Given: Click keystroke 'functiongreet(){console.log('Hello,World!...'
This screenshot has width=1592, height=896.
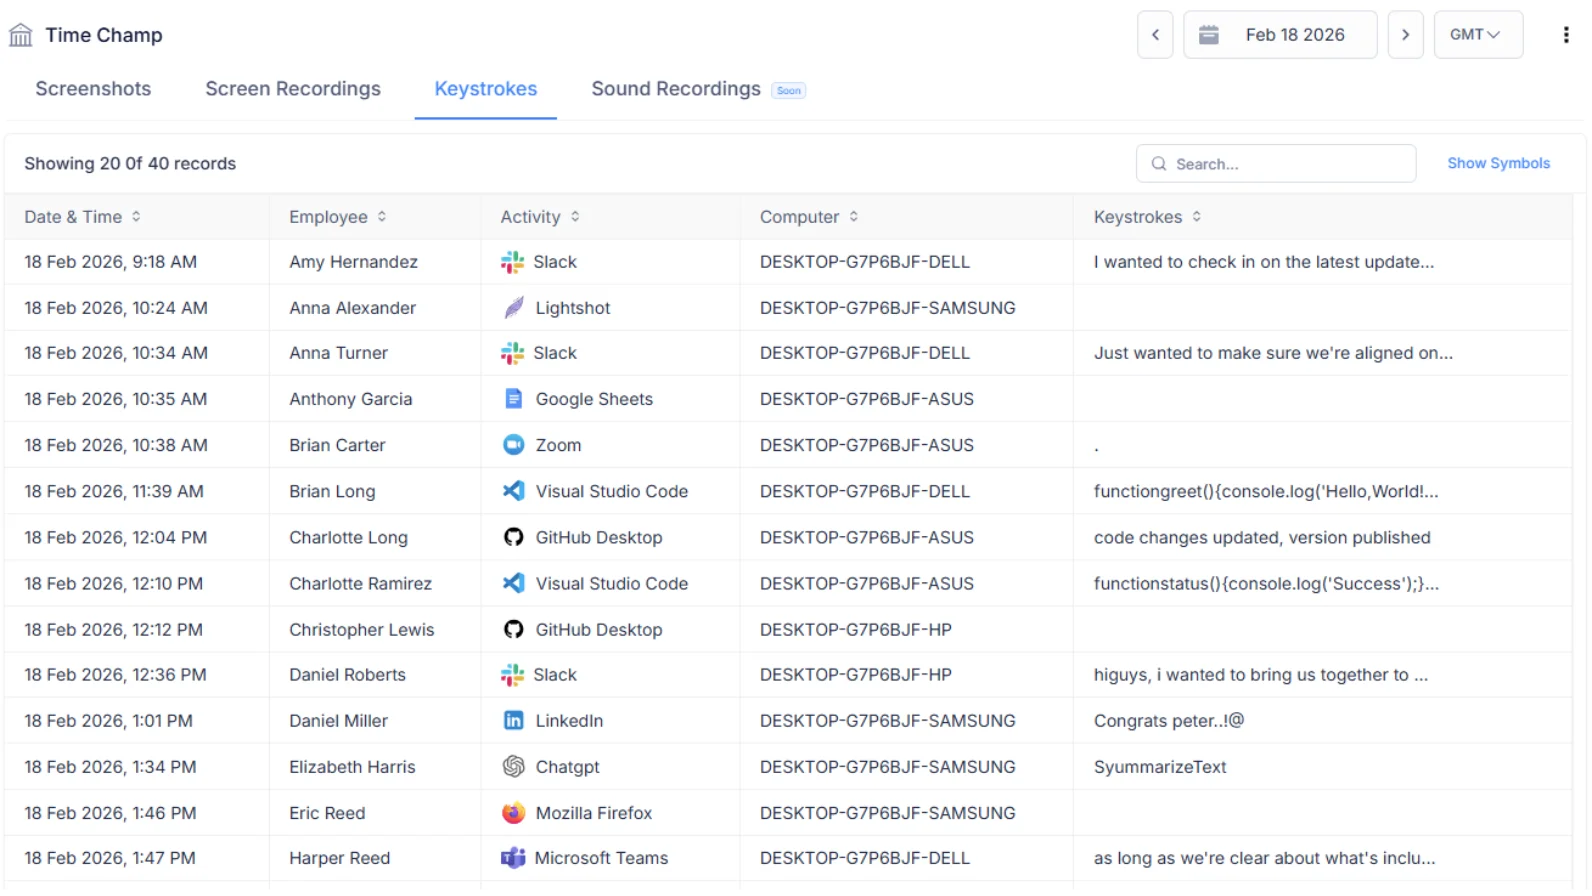Looking at the screenshot, I should 1266,491.
